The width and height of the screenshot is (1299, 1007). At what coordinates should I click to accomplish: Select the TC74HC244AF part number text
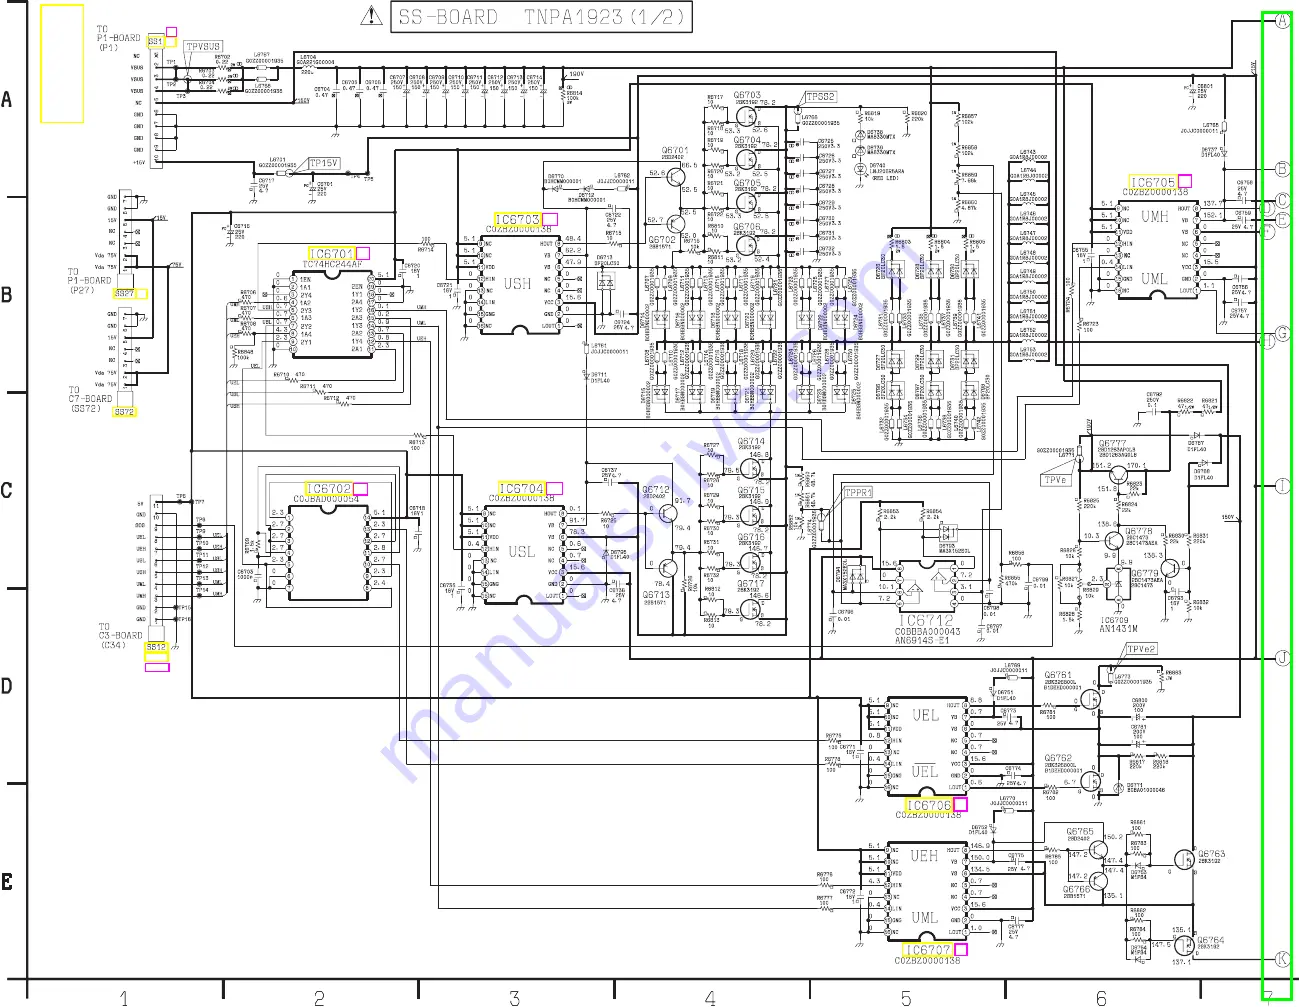[x=333, y=265]
